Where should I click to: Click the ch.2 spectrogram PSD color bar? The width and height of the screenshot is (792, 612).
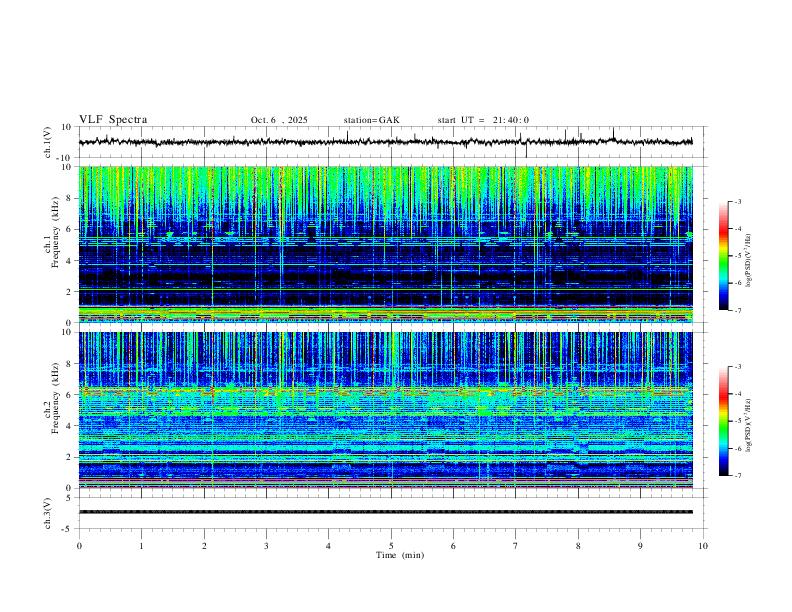724,421
